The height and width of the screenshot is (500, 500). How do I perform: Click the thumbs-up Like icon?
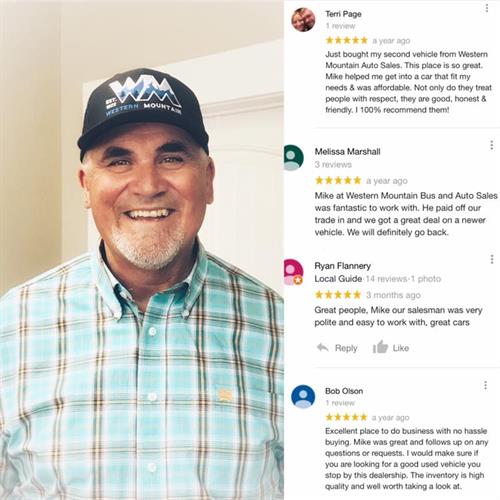pyautogui.click(x=380, y=347)
